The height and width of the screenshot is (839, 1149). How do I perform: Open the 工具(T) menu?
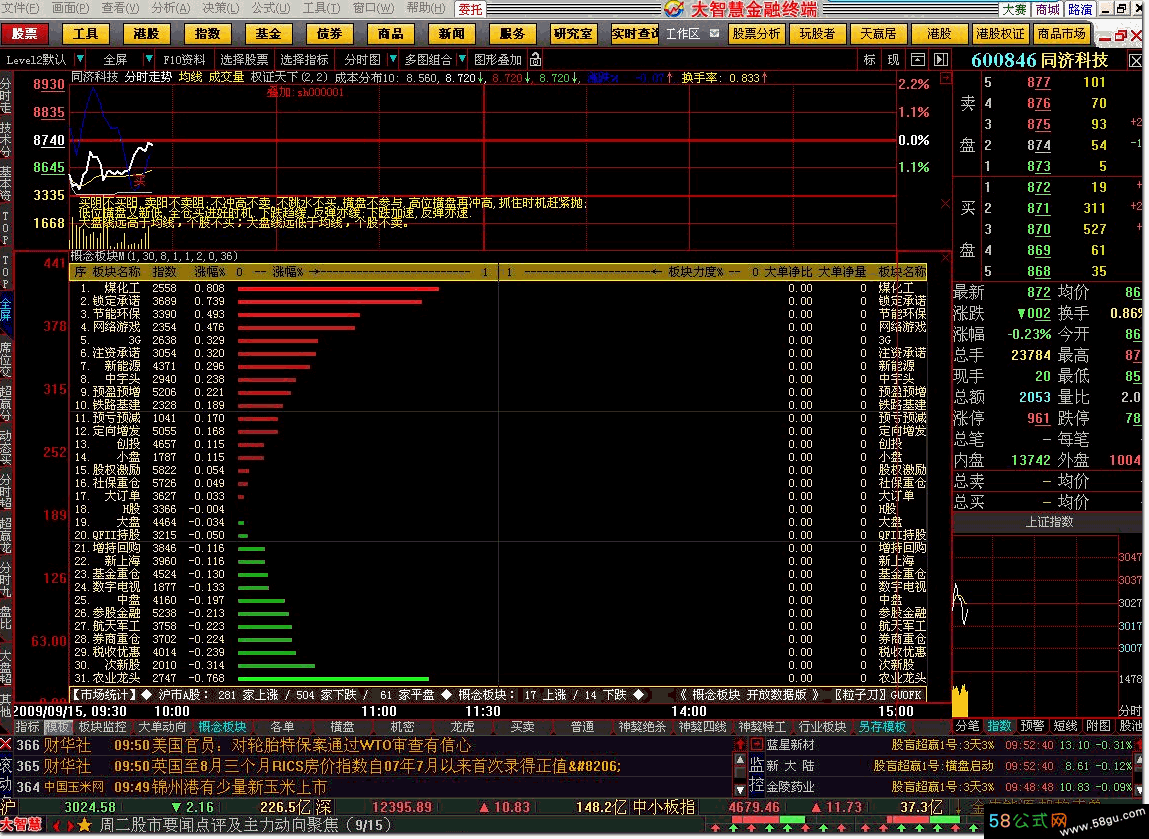click(x=321, y=8)
